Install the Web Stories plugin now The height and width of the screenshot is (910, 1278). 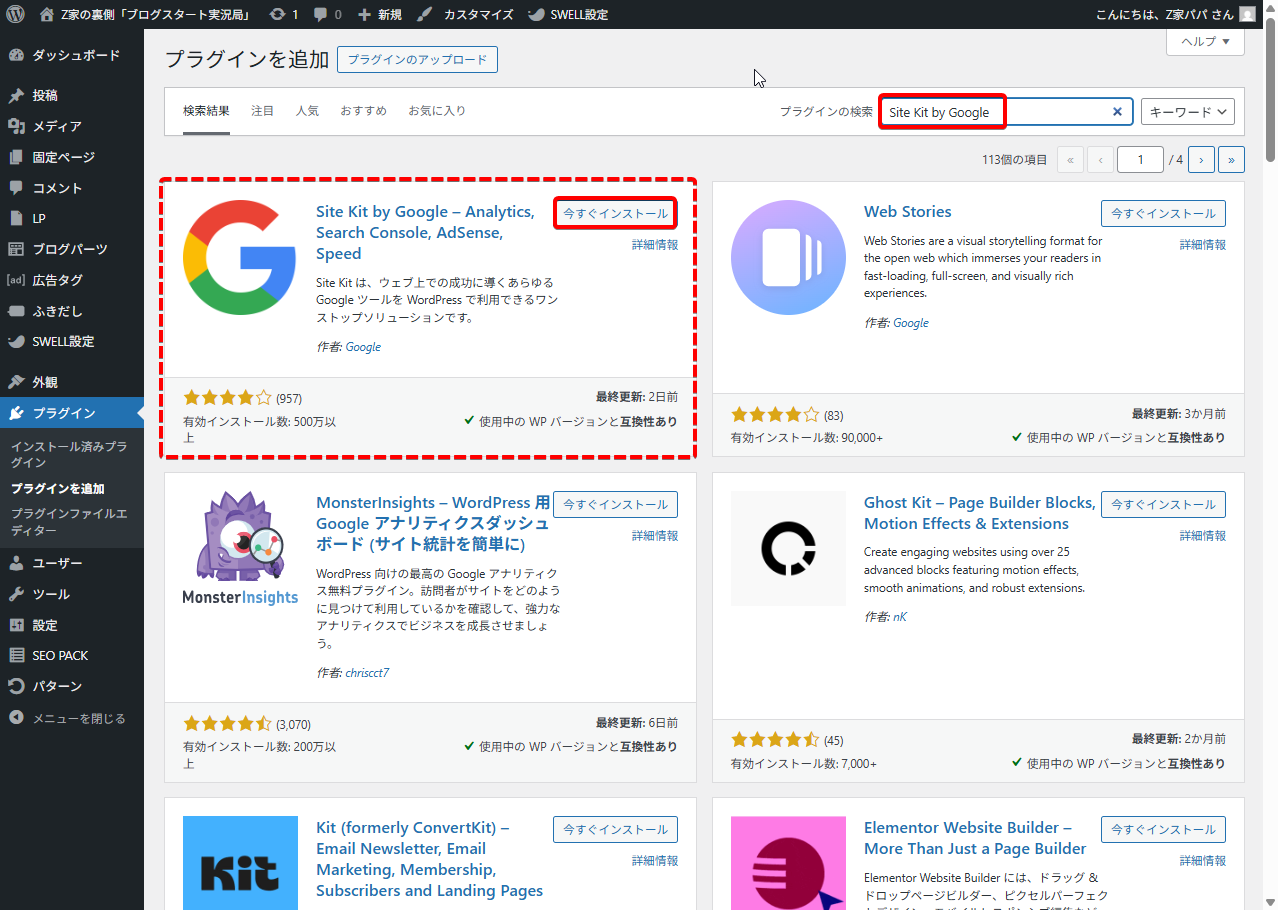[1163, 213]
